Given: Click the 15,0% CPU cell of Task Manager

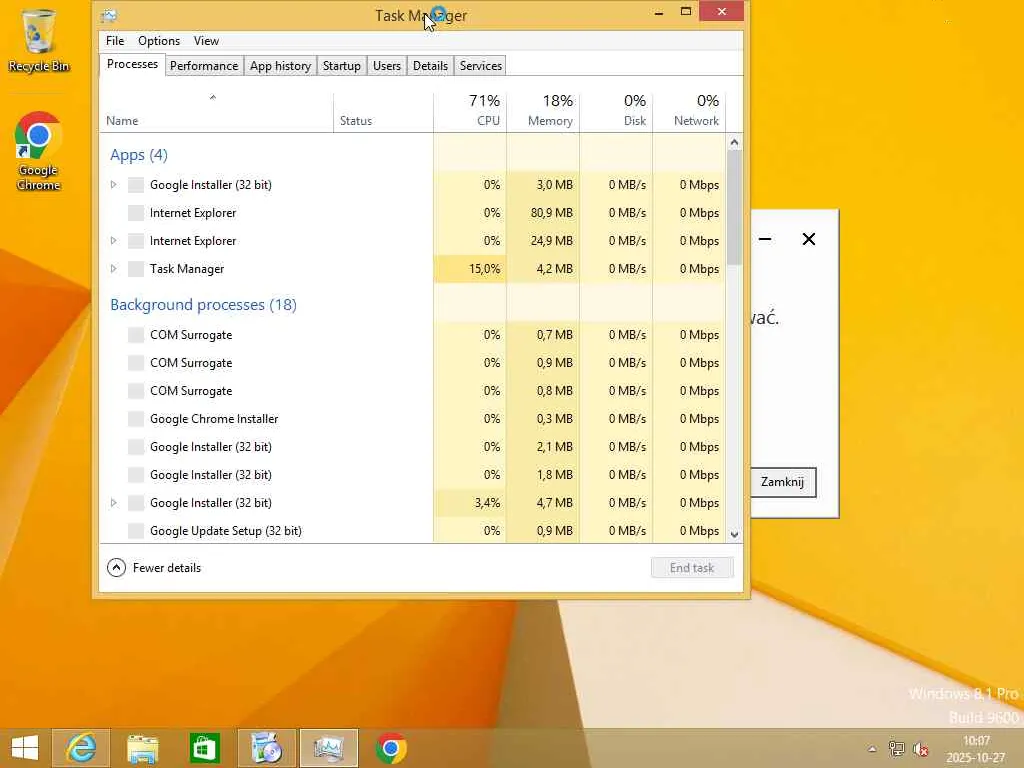Looking at the screenshot, I should [470, 268].
